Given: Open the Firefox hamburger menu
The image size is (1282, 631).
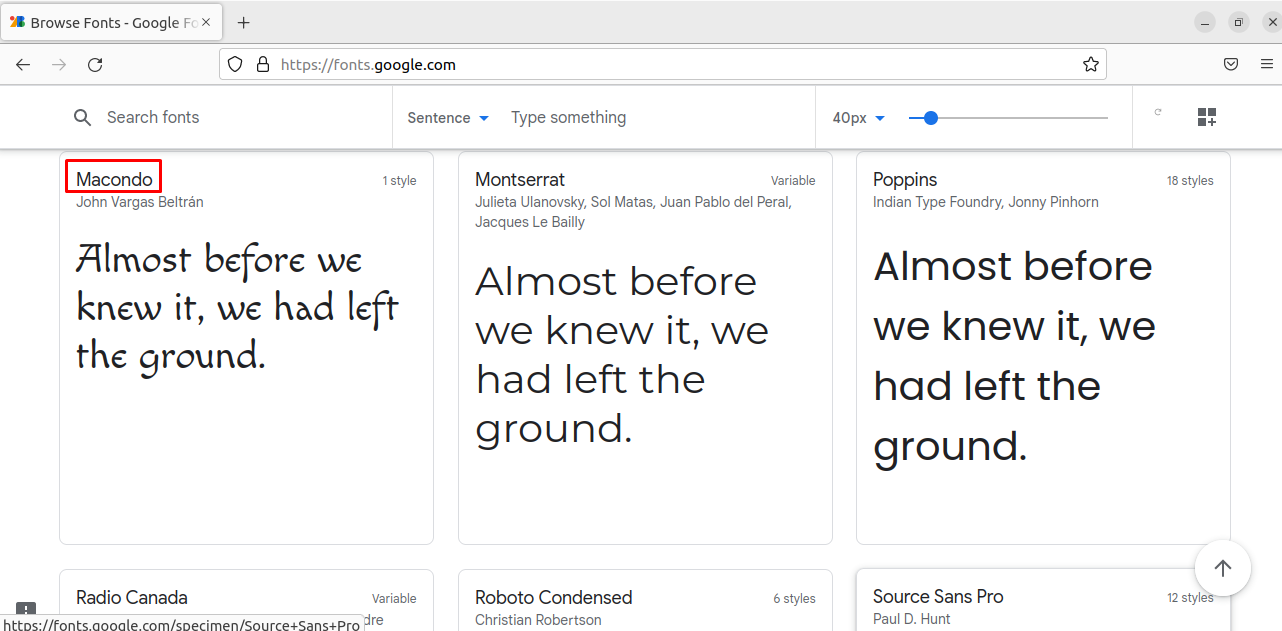Looking at the screenshot, I should [1266, 63].
